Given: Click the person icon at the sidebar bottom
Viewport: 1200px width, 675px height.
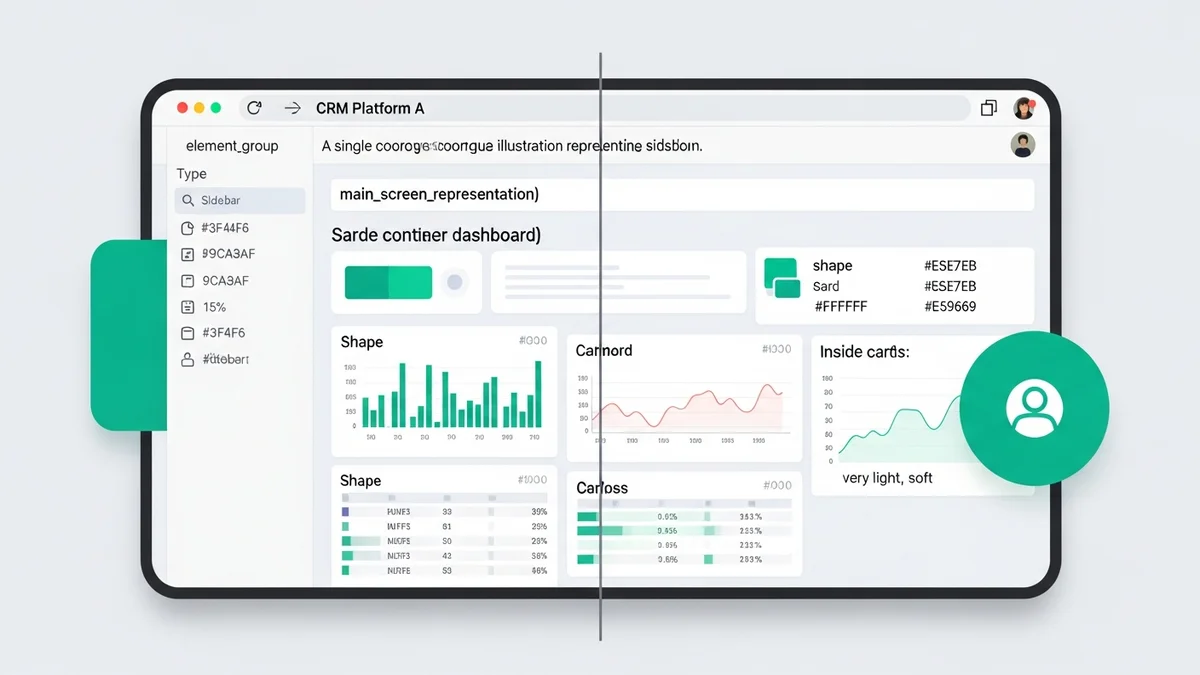Looking at the screenshot, I should pyautogui.click(x=187, y=359).
